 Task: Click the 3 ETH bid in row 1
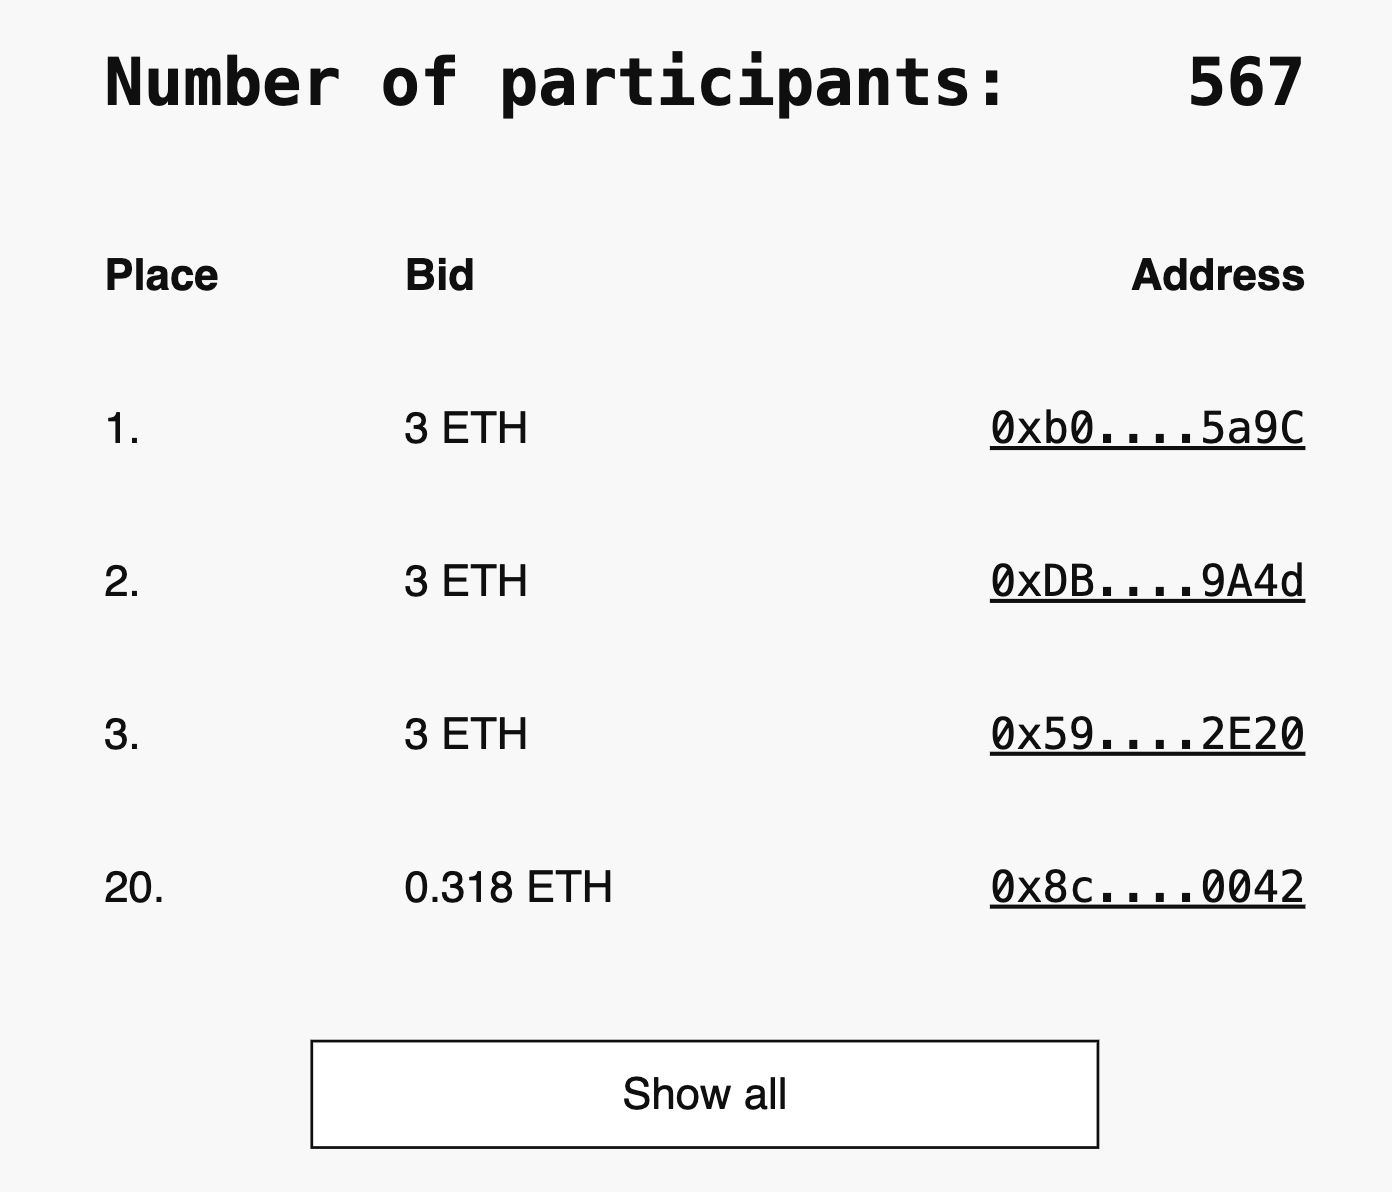tap(466, 428)
